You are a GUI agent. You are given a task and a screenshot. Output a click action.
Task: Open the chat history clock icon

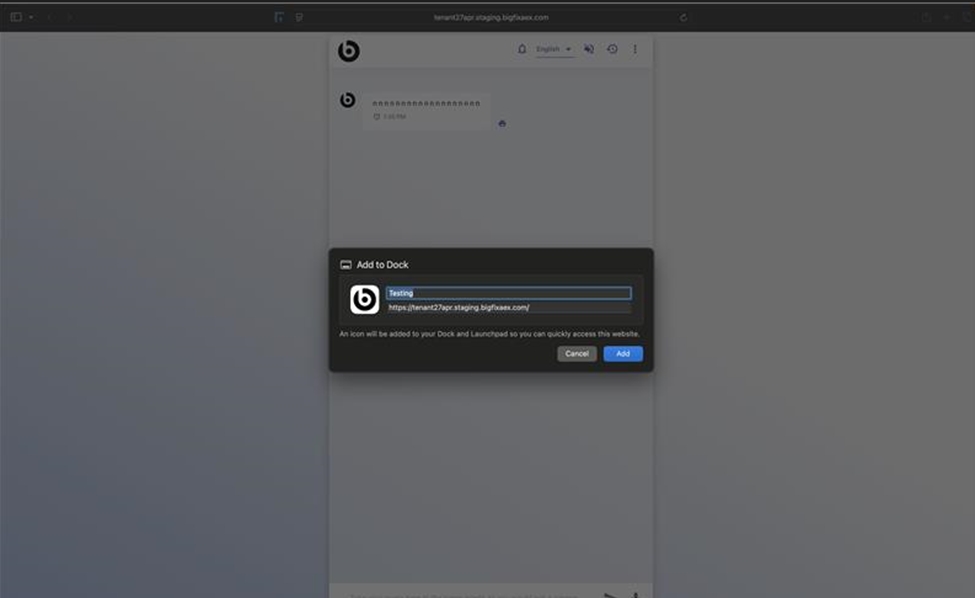612,49
